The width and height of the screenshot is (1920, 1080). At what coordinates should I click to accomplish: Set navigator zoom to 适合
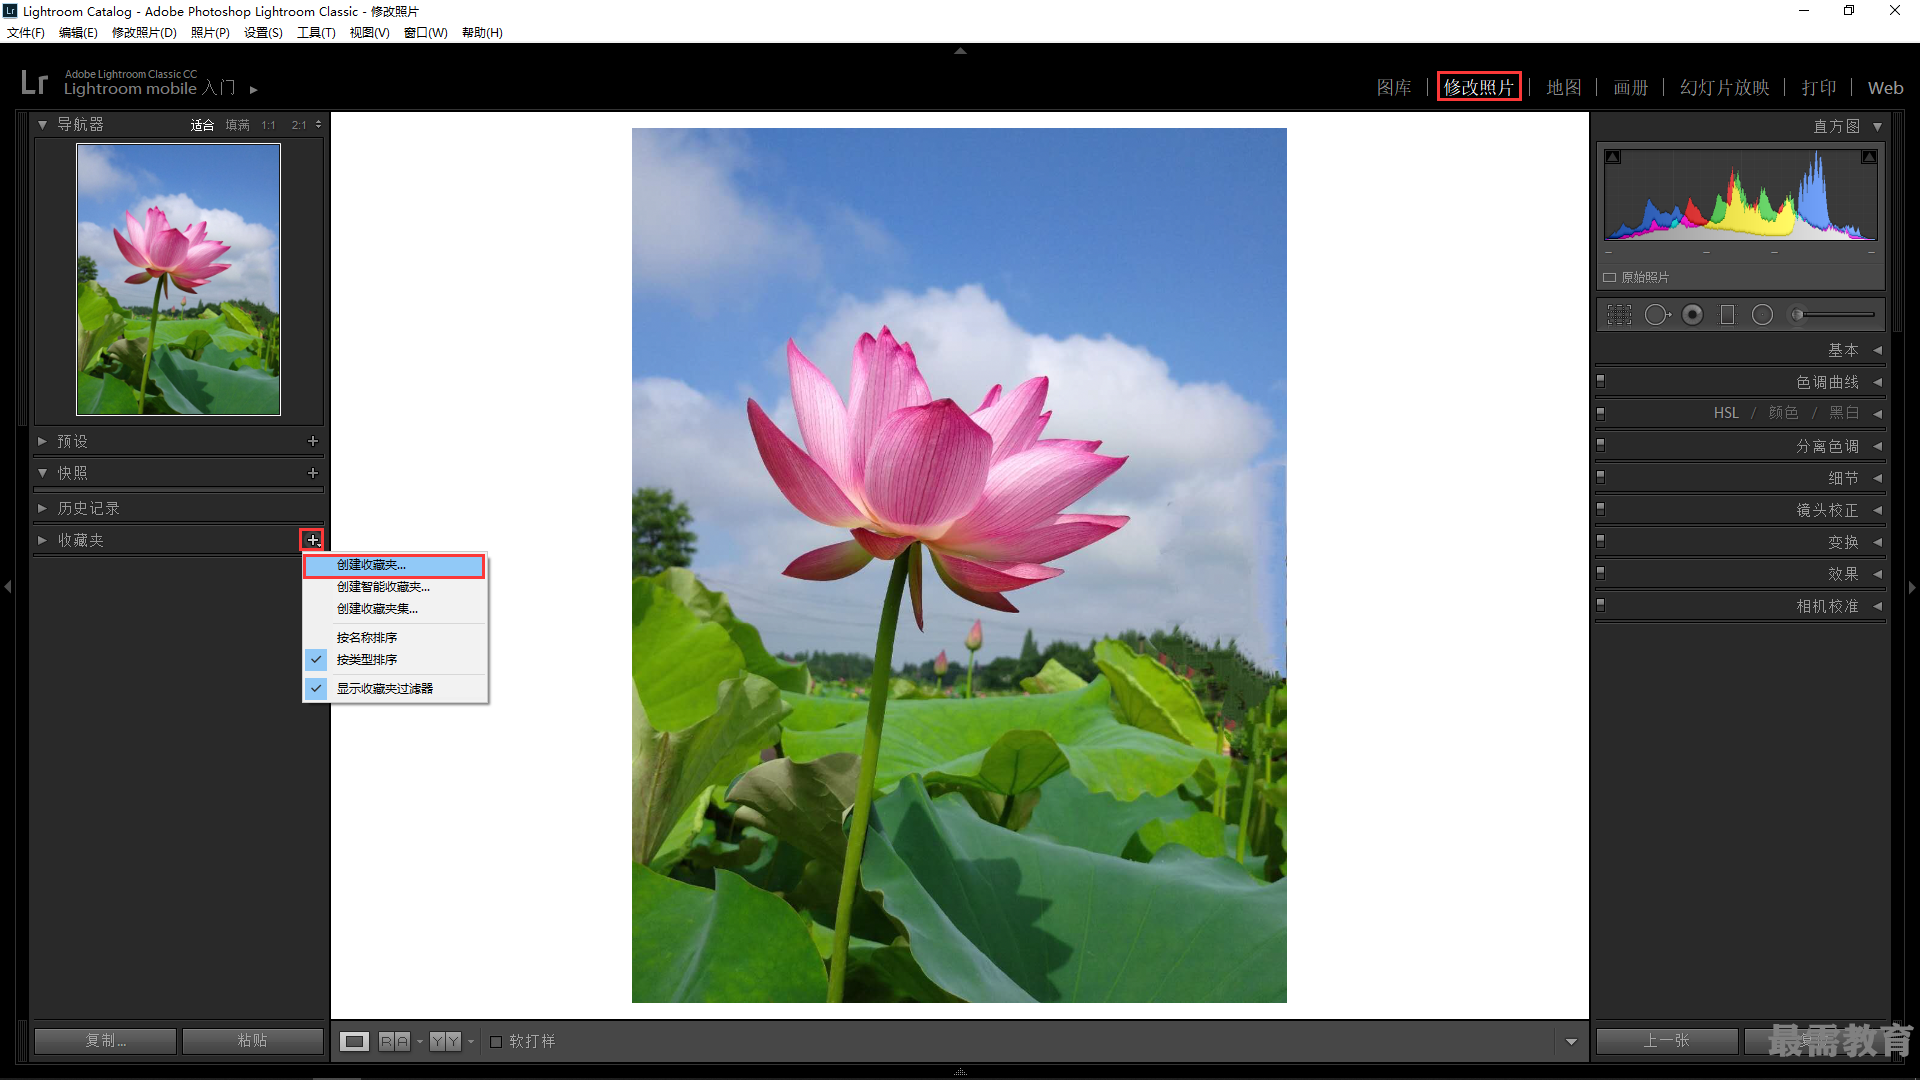click(x=202, y=125)
